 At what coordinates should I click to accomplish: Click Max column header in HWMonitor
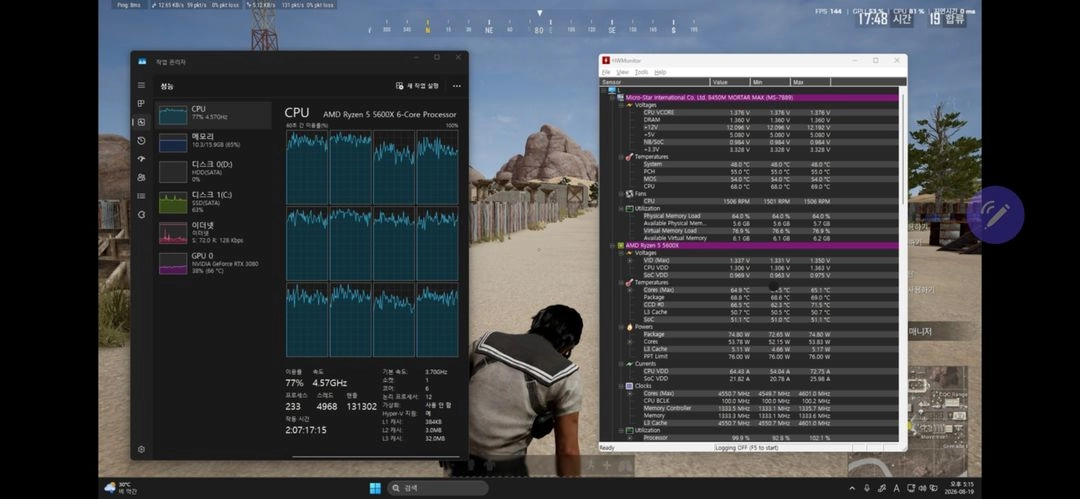click(811, 82)
